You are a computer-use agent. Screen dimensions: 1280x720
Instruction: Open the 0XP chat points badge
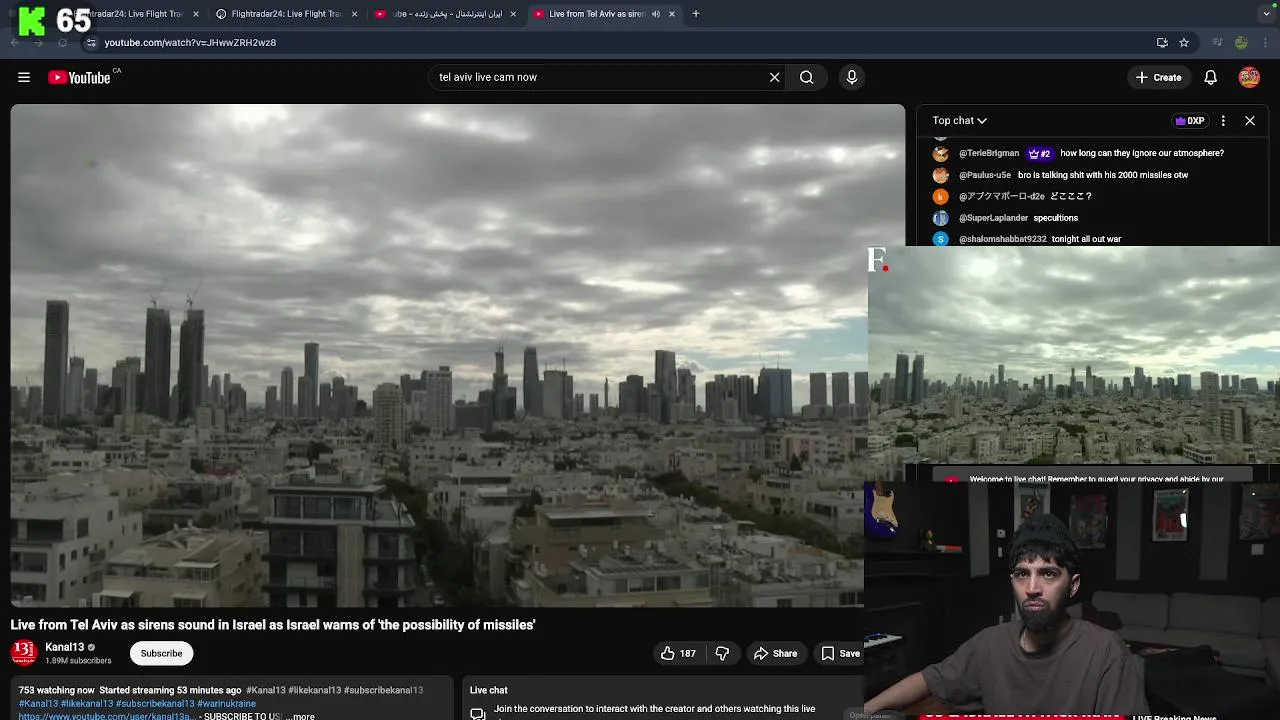point(1190,120)
